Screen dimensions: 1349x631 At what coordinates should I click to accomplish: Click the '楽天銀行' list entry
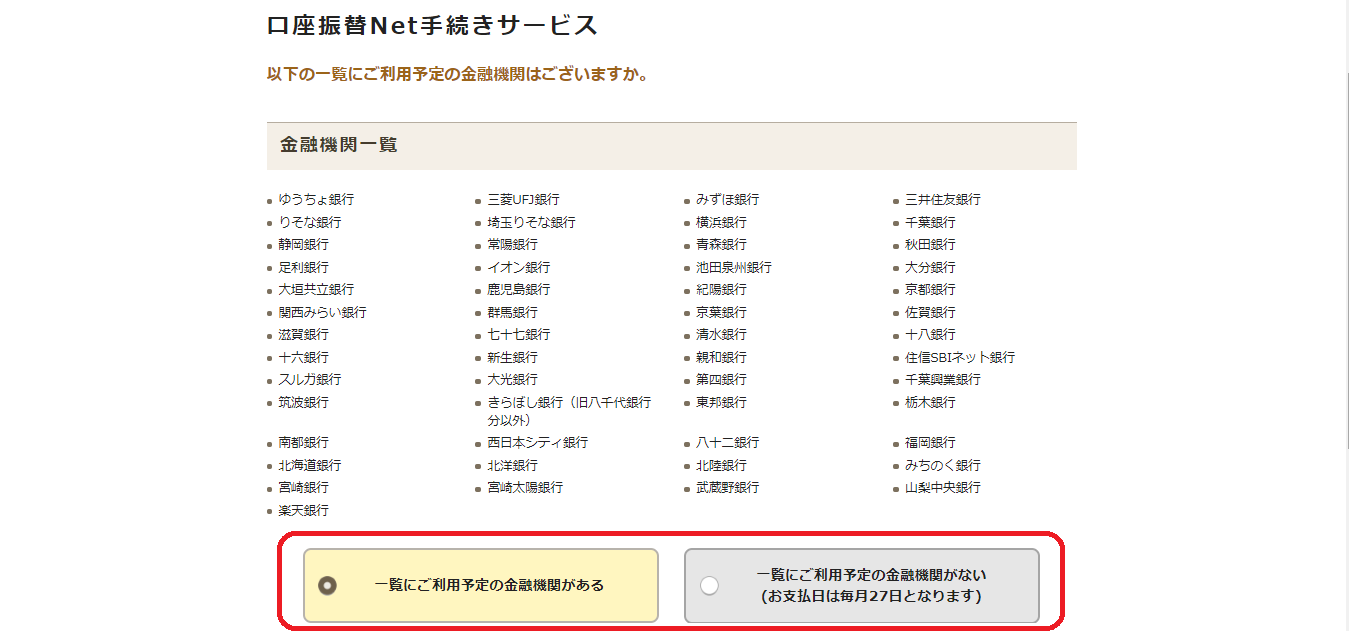pyautogui.click(x=303, y=510)
